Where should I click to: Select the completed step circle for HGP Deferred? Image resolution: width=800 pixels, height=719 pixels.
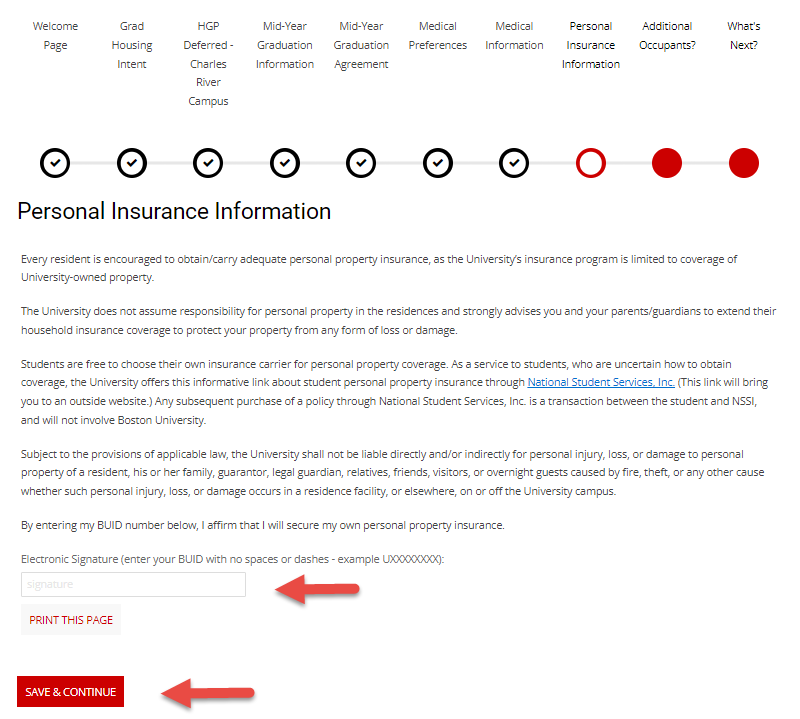(x=208, y=162)
